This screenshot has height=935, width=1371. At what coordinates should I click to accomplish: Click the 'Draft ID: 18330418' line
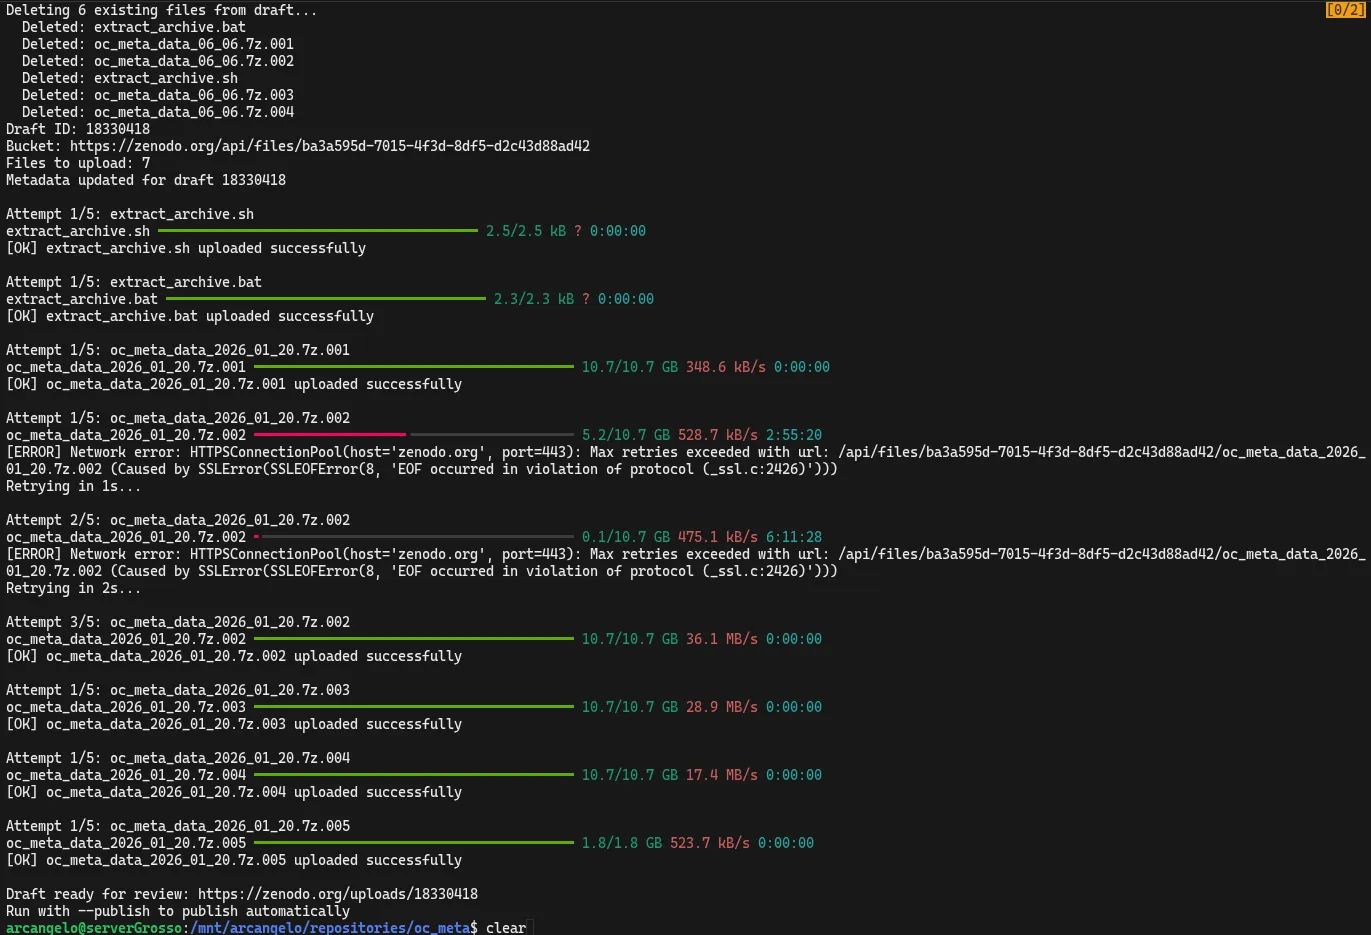pos(78,129)
